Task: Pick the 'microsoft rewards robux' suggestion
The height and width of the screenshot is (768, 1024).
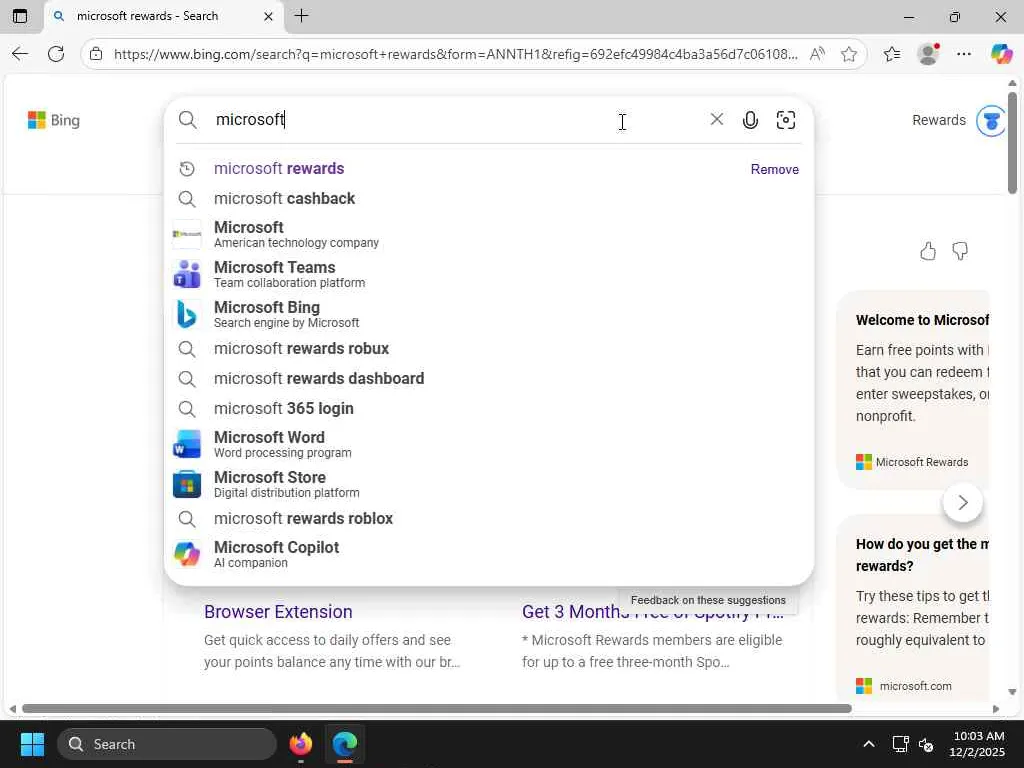Action: (x=489, y=349)
